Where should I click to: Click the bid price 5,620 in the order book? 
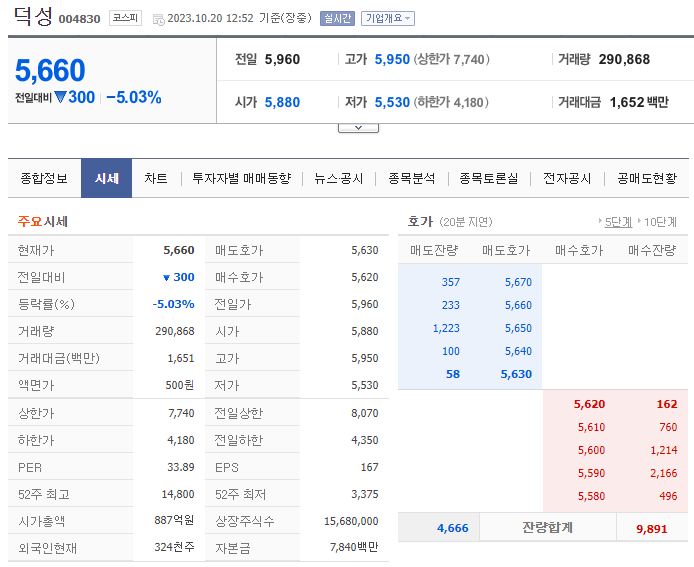tap(589, 404)
